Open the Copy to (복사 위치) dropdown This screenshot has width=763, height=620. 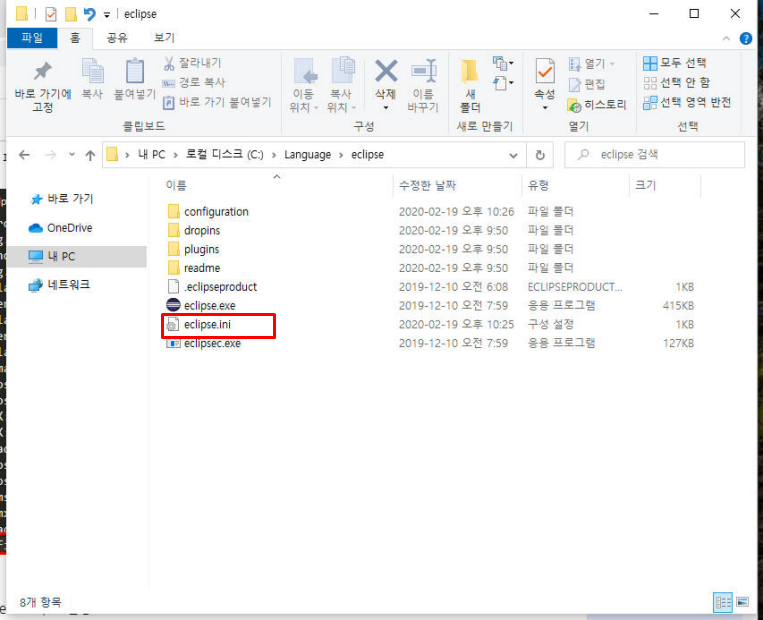coord(342,86)
